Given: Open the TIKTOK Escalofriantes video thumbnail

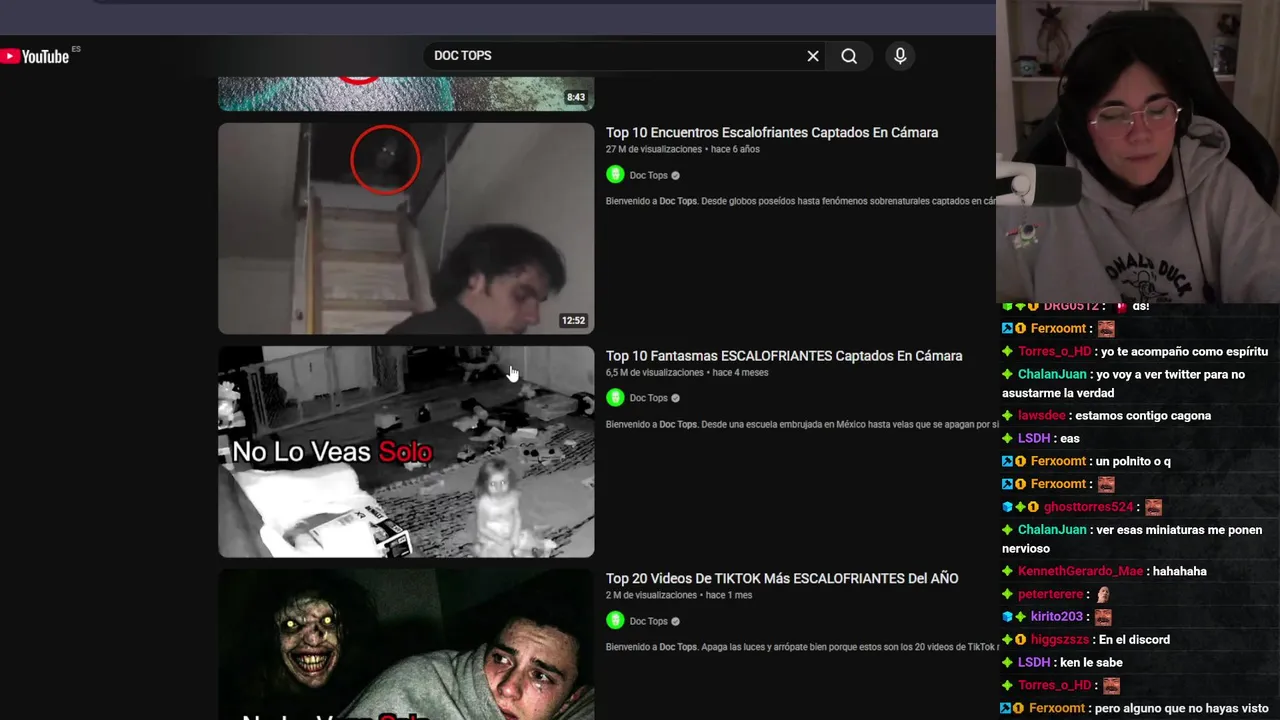Looking at the screenshot, I should pos(406,644).
